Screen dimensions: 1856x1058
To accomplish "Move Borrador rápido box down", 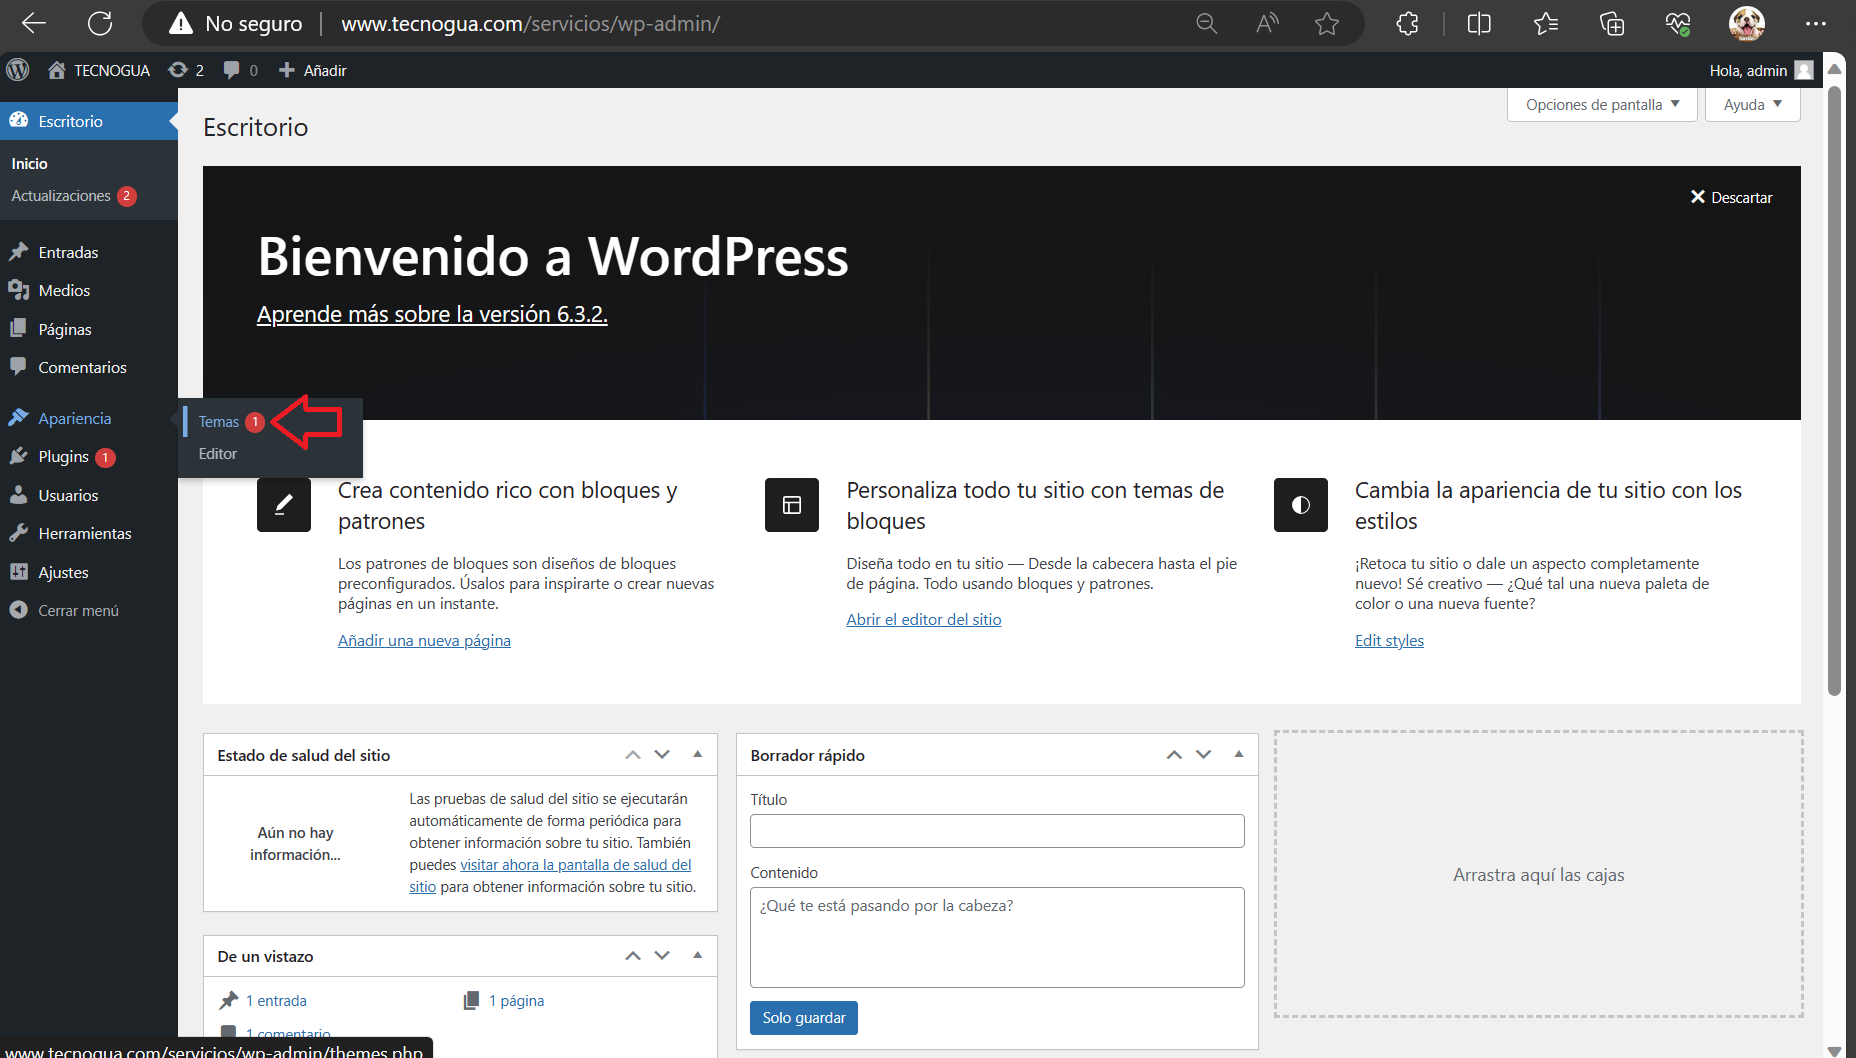I will click(x=1204, y=755).
